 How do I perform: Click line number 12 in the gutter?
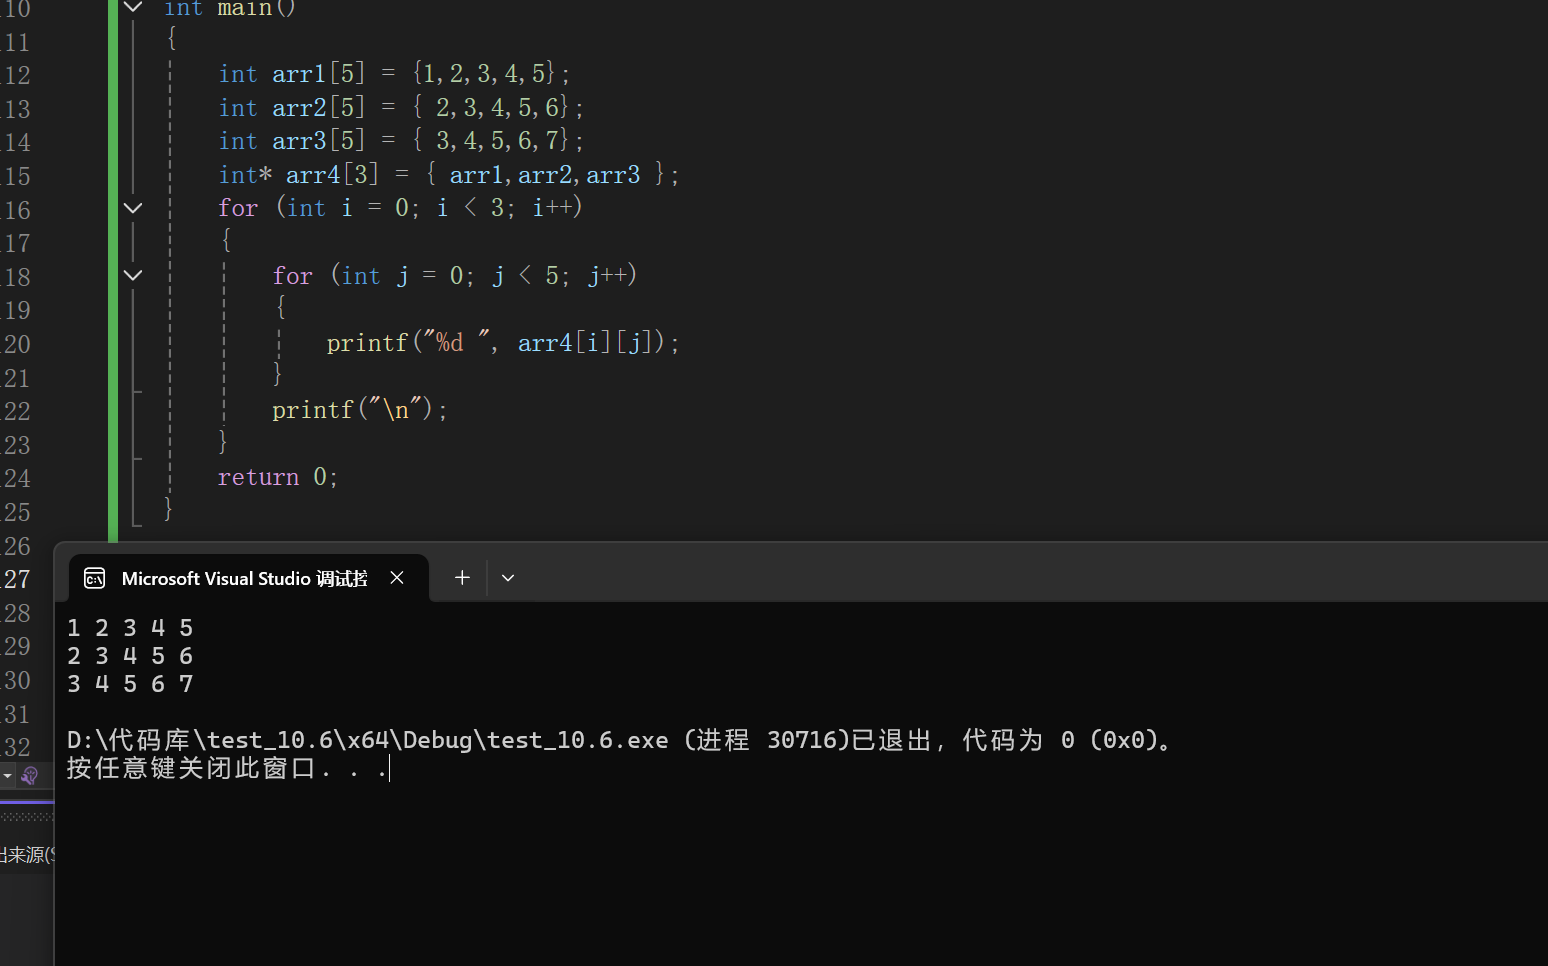tap(17, 76)
